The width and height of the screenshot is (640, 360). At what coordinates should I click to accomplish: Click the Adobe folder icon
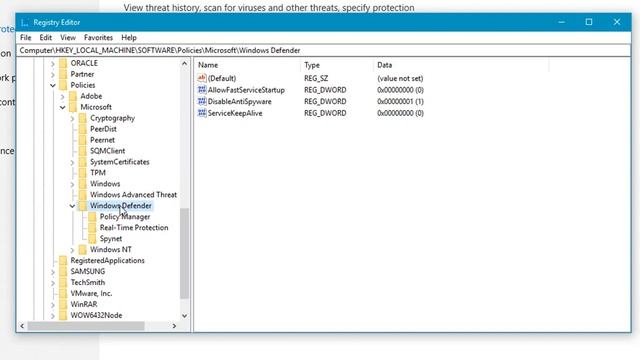73,96
